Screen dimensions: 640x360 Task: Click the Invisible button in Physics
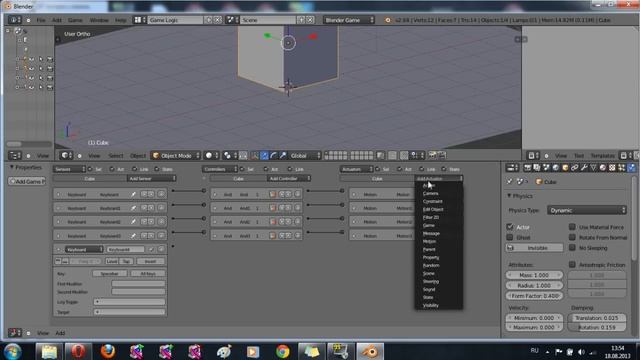pos(534,248)
